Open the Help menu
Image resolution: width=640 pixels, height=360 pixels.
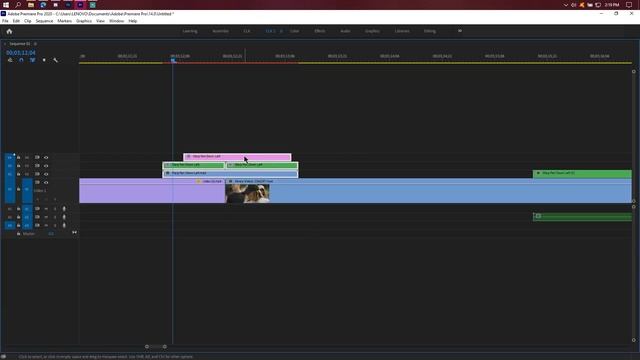pos(133,21)
